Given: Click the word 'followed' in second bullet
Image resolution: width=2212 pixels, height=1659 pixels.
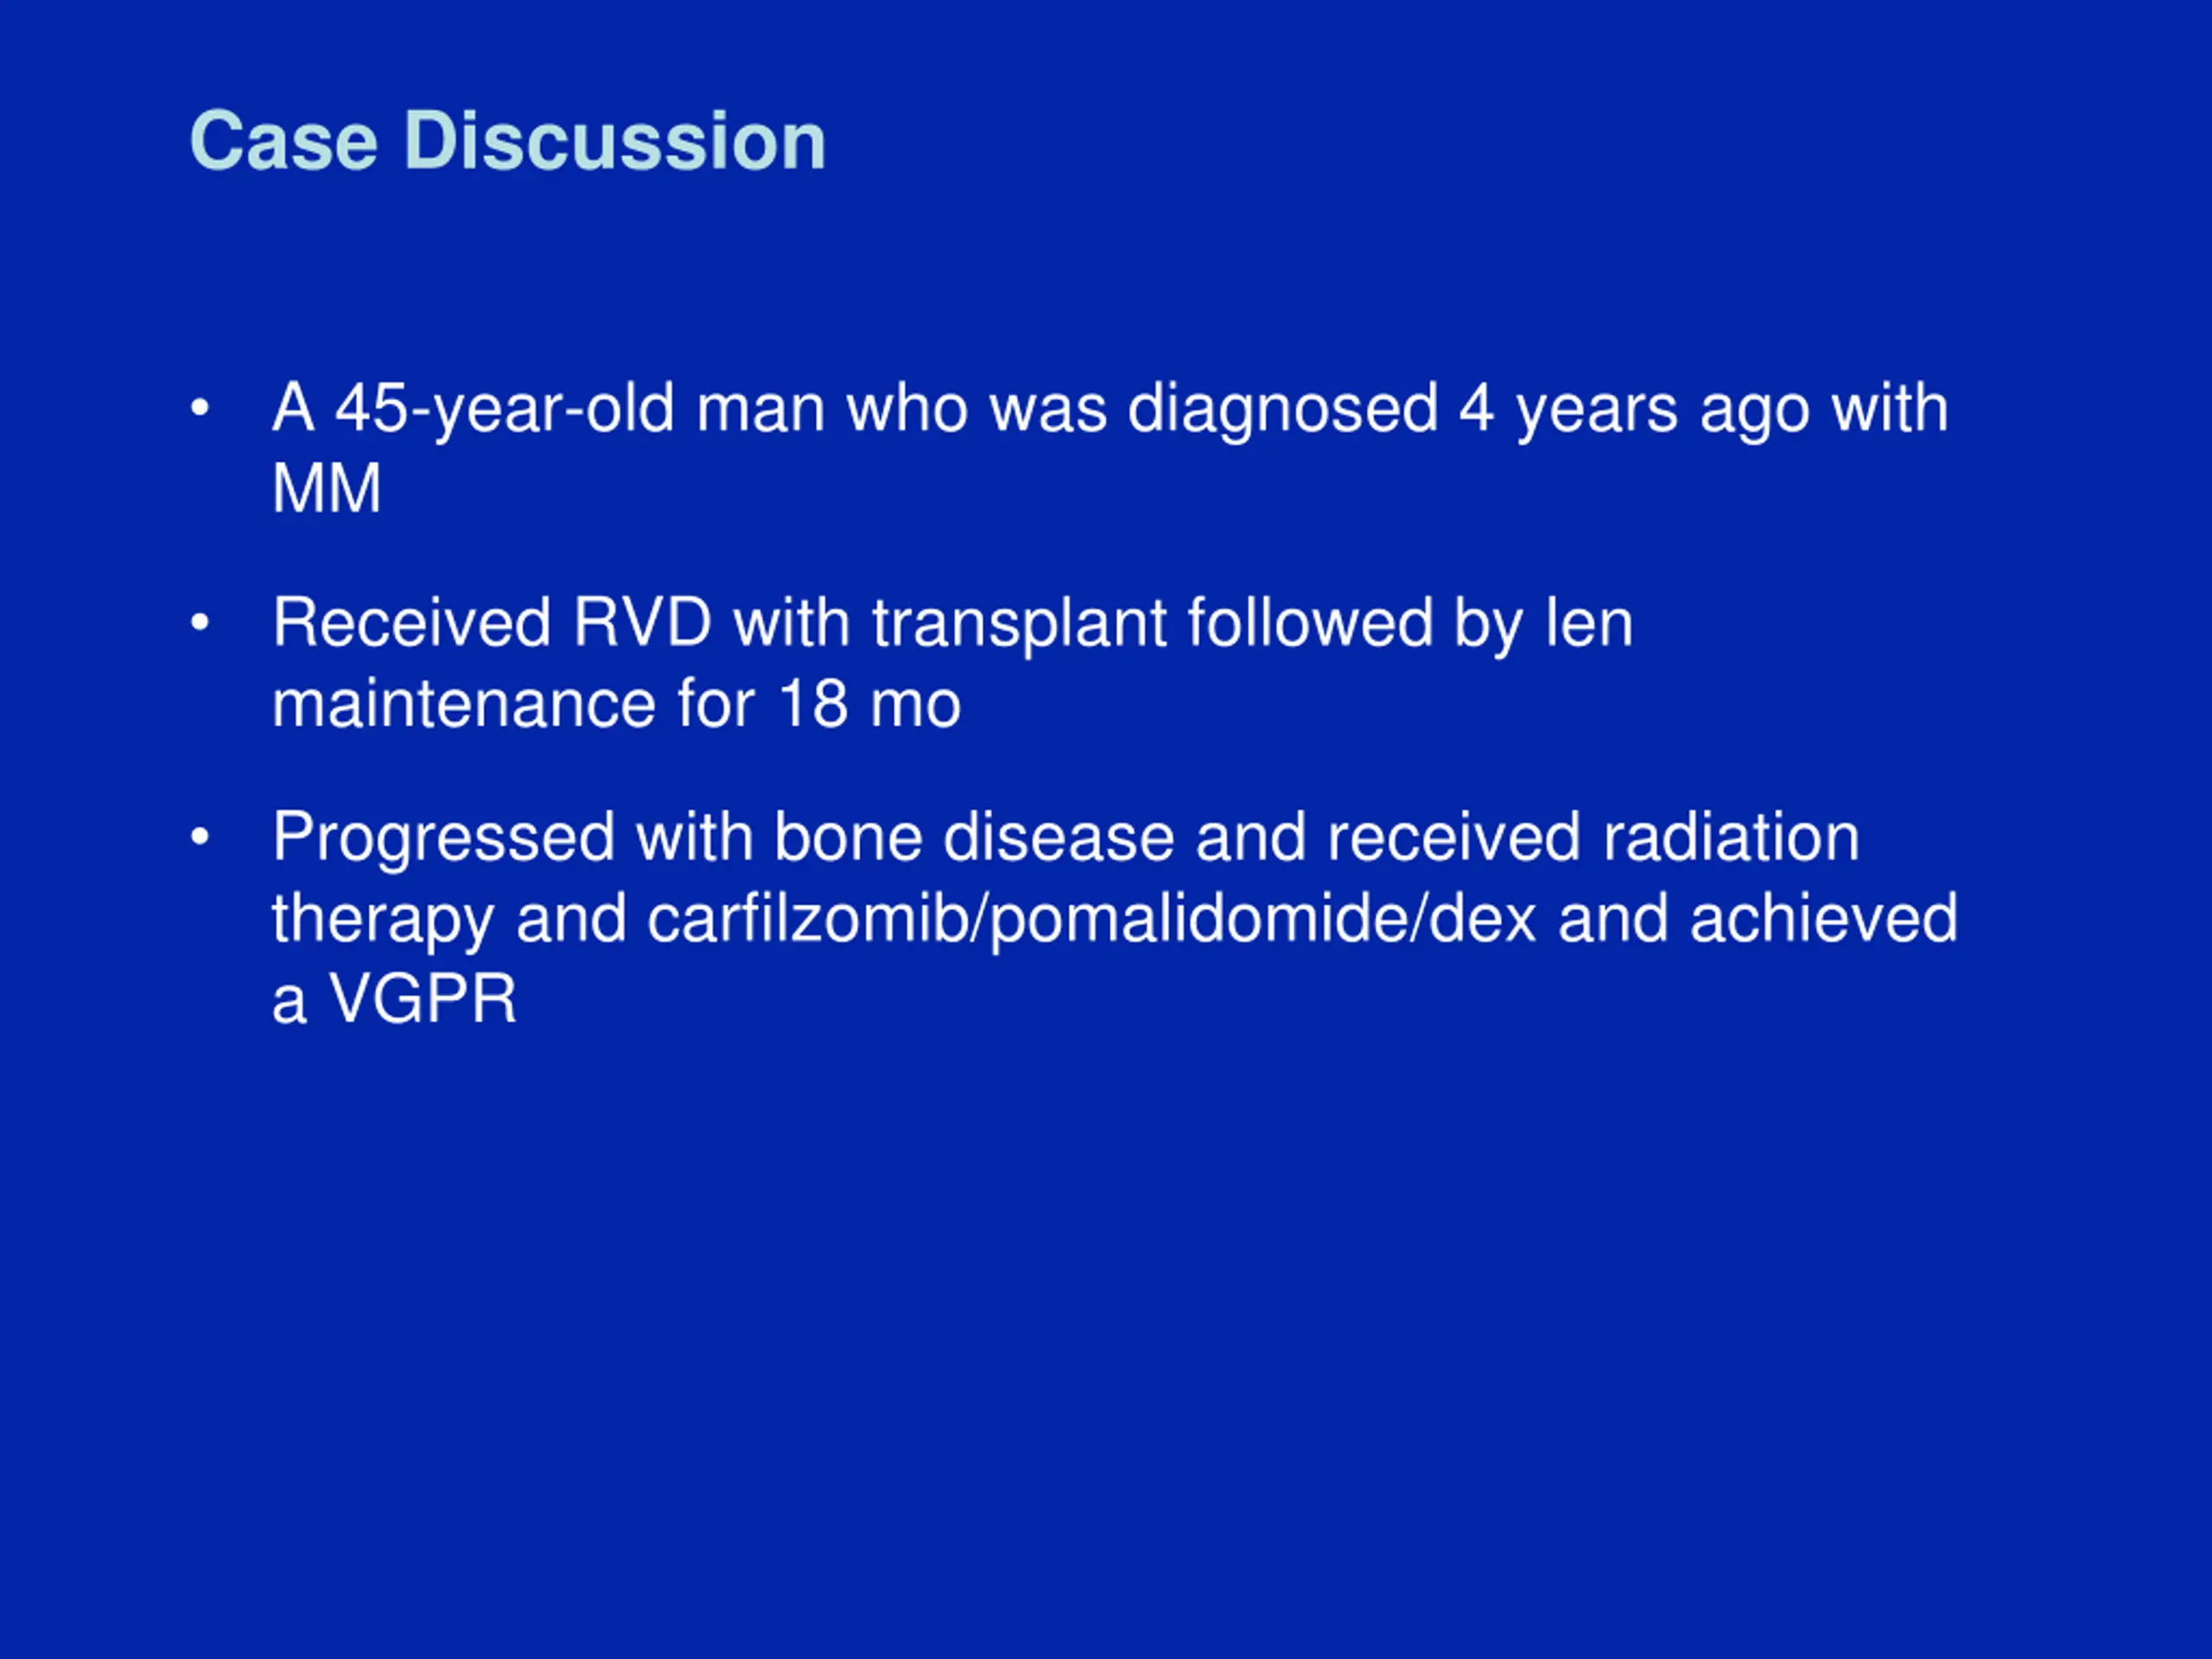Looking at the screenshot, I should [1310, 623].
